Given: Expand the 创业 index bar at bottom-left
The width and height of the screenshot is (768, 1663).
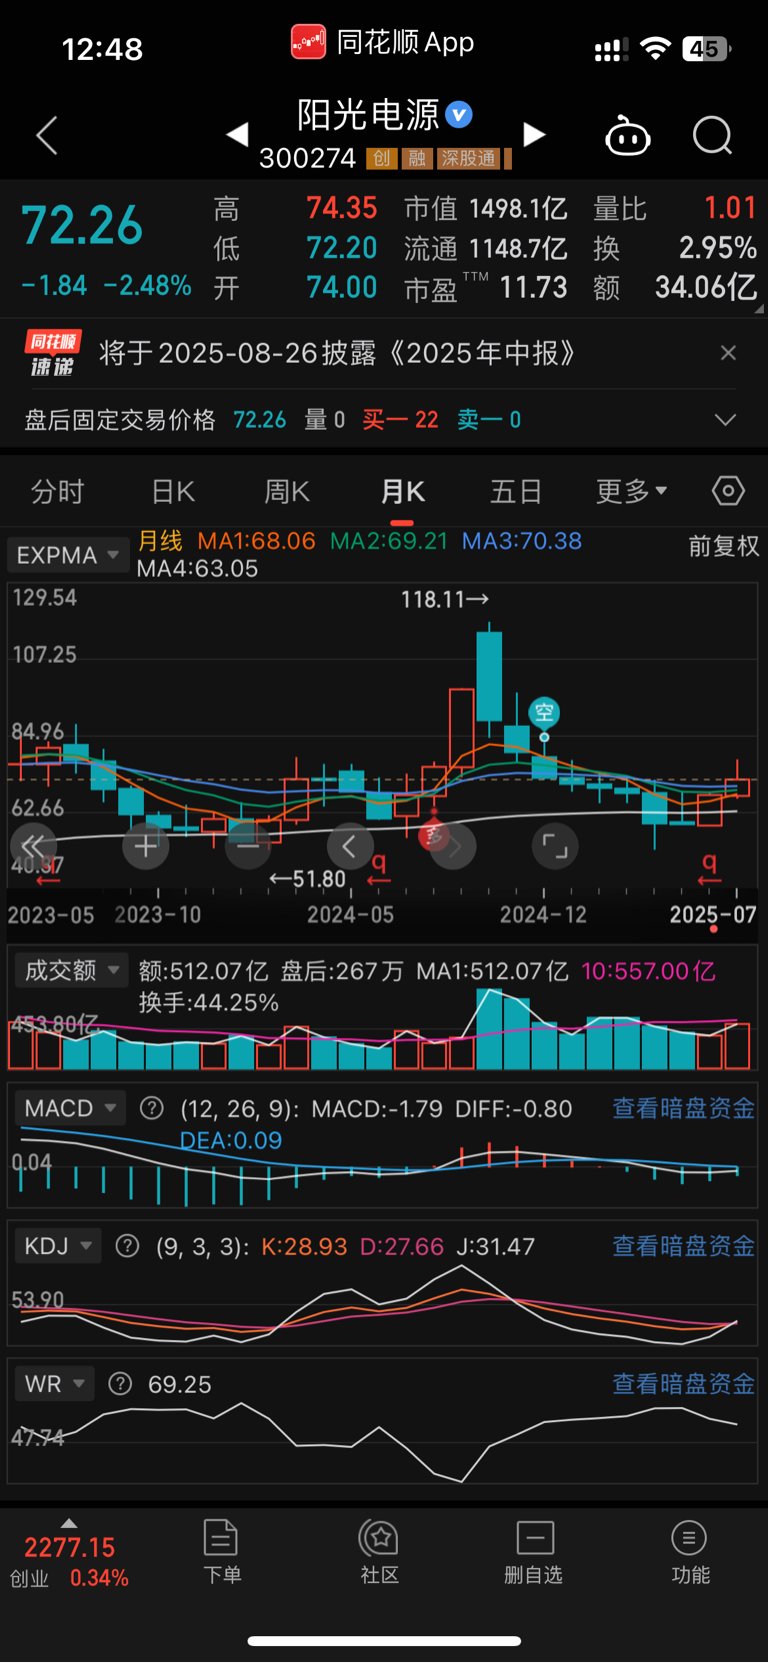Looking at the screenshot, I should (69, 1555).
